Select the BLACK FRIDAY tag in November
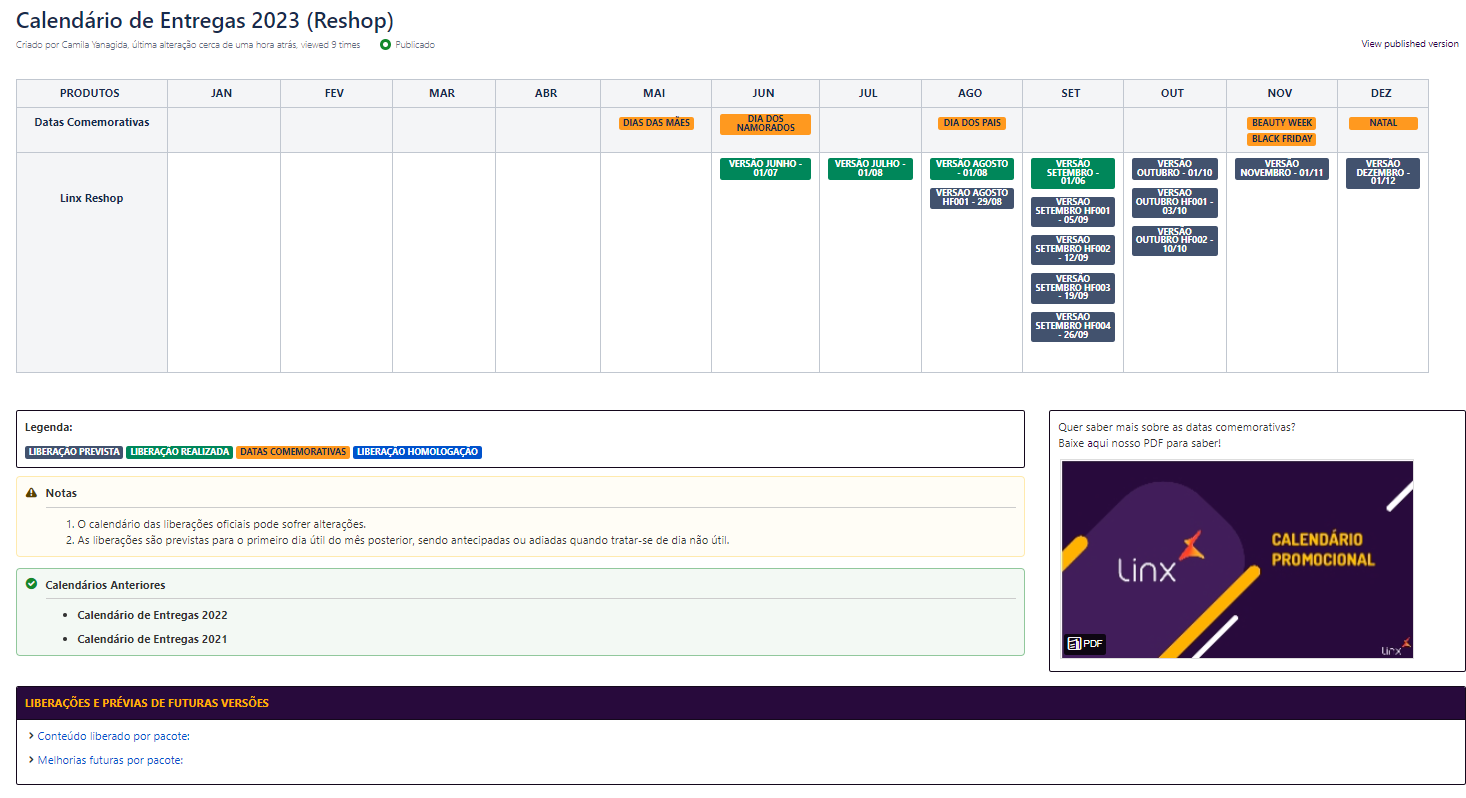The width and height of the screenshot is (1466, 798). pyautogui.click(x=1282, y=139)
